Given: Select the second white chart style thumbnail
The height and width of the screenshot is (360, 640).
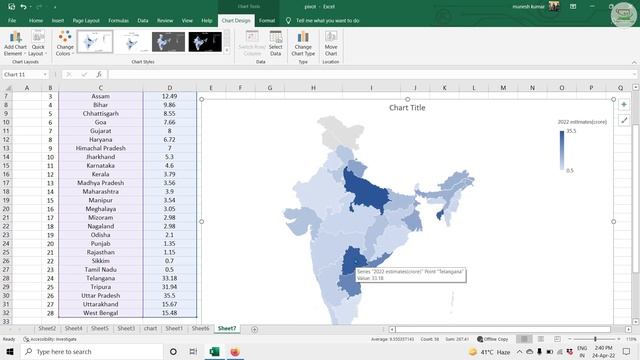Looking at the screenshot, I should click(x=131, y=42).
